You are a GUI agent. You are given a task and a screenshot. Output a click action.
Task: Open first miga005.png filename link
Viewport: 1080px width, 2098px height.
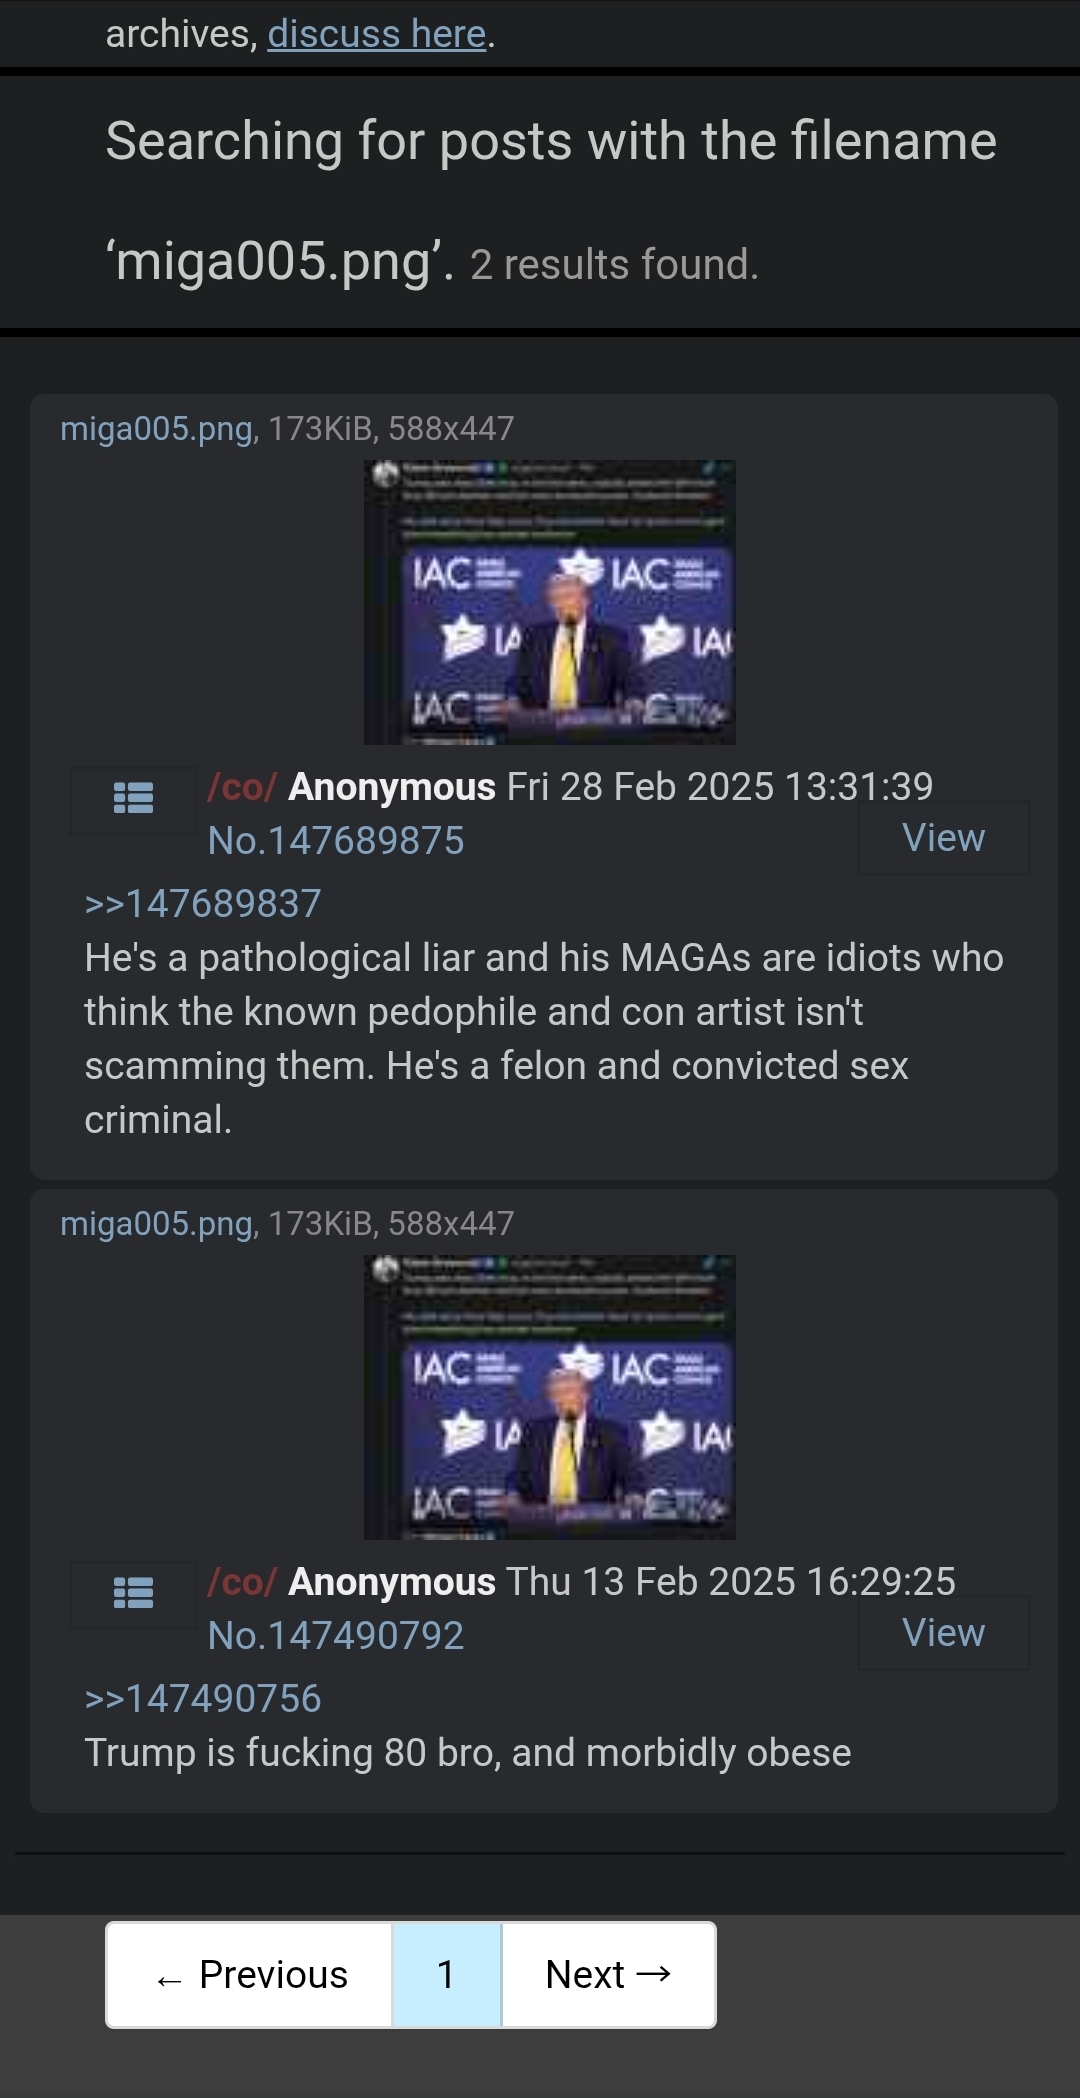[156, 429]
